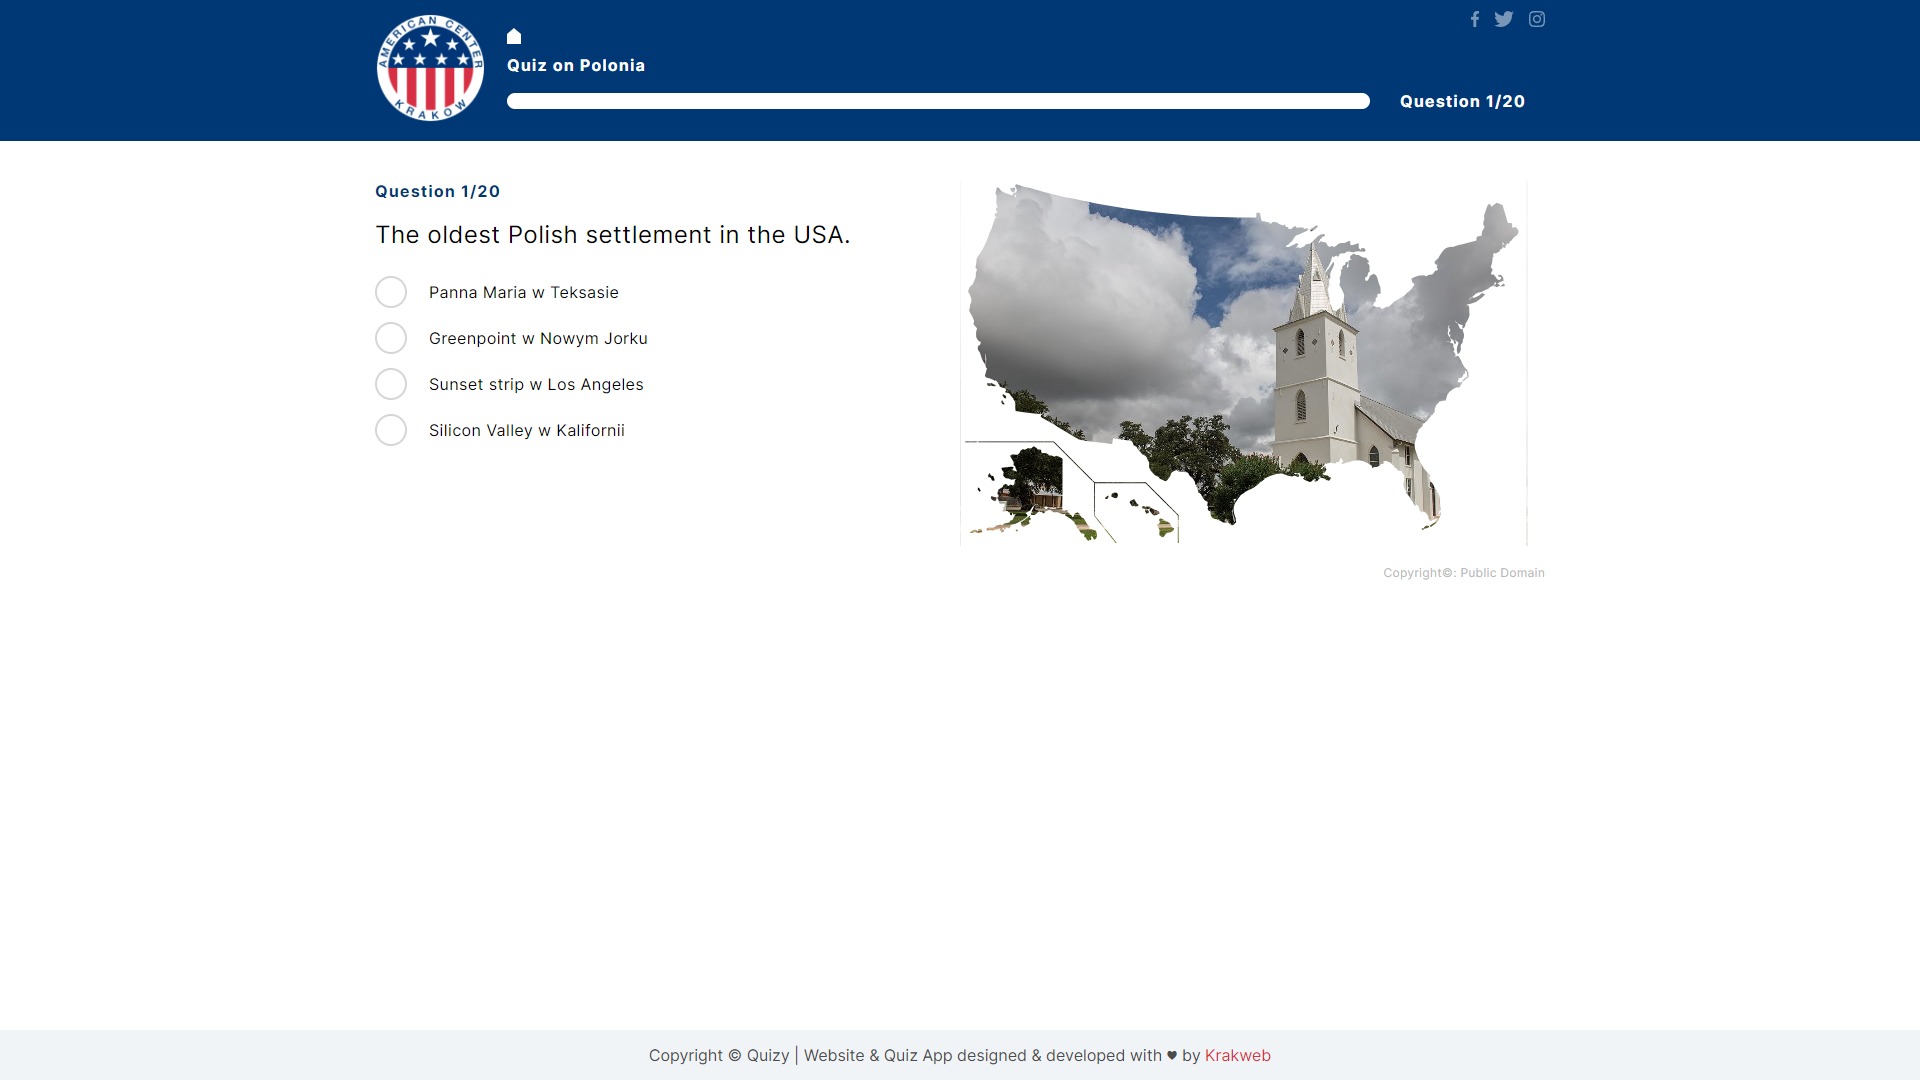Click the Silicon Valley w Kalifornii answer text
1920x1080 pixels.
[x=527, y=430]
